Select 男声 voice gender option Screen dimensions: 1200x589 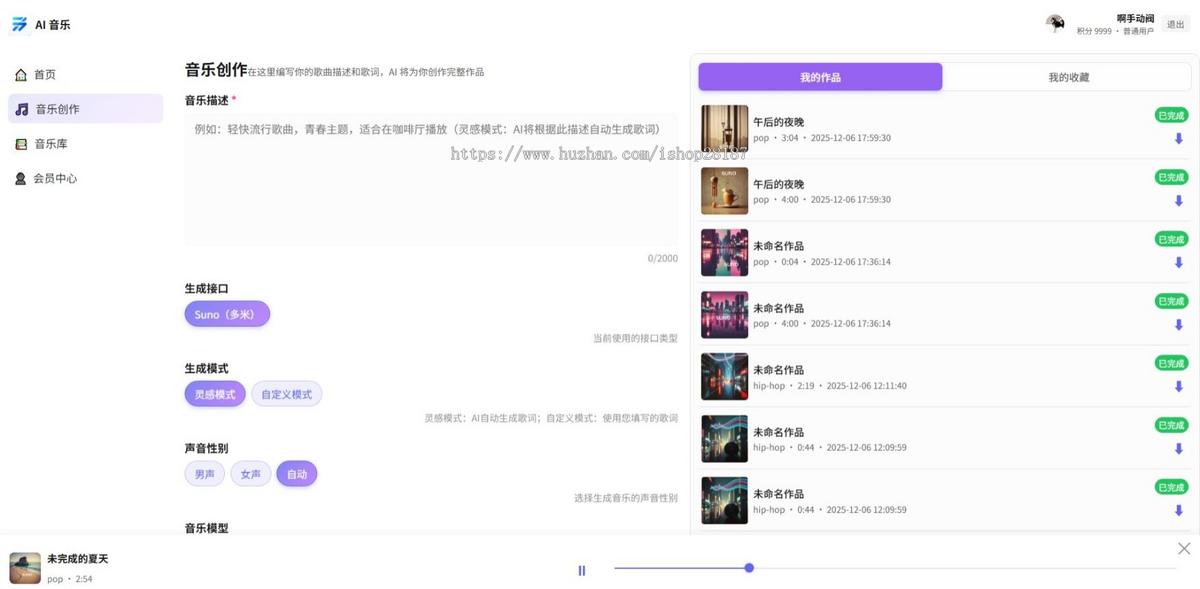tap(204, 473)
